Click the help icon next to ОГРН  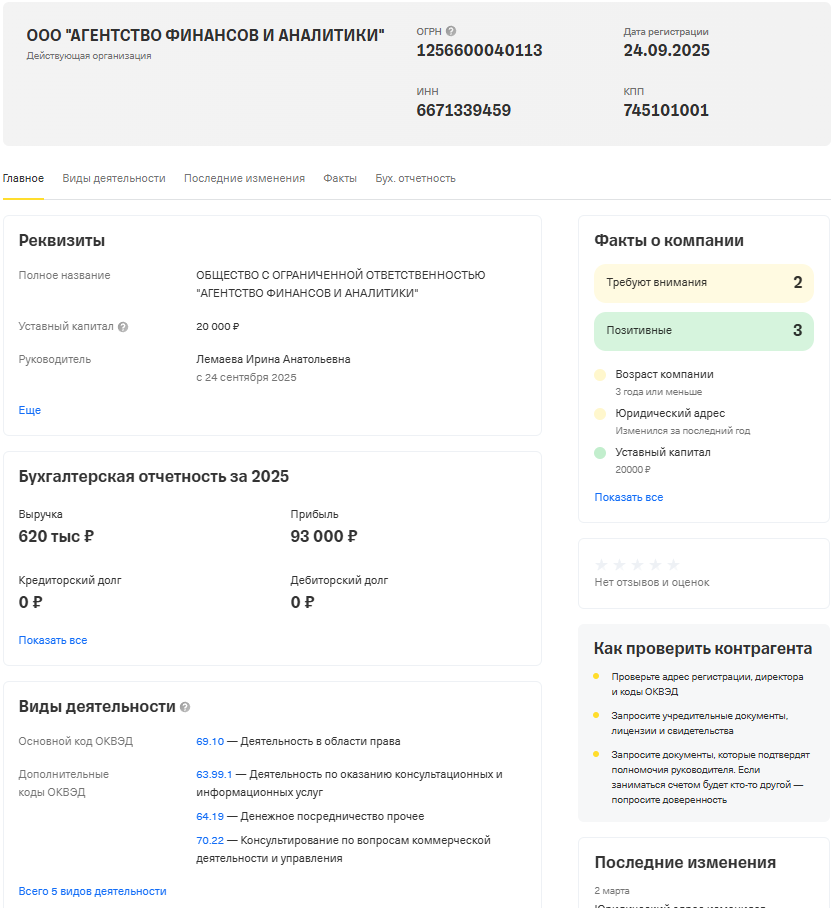tap(451, 31)
